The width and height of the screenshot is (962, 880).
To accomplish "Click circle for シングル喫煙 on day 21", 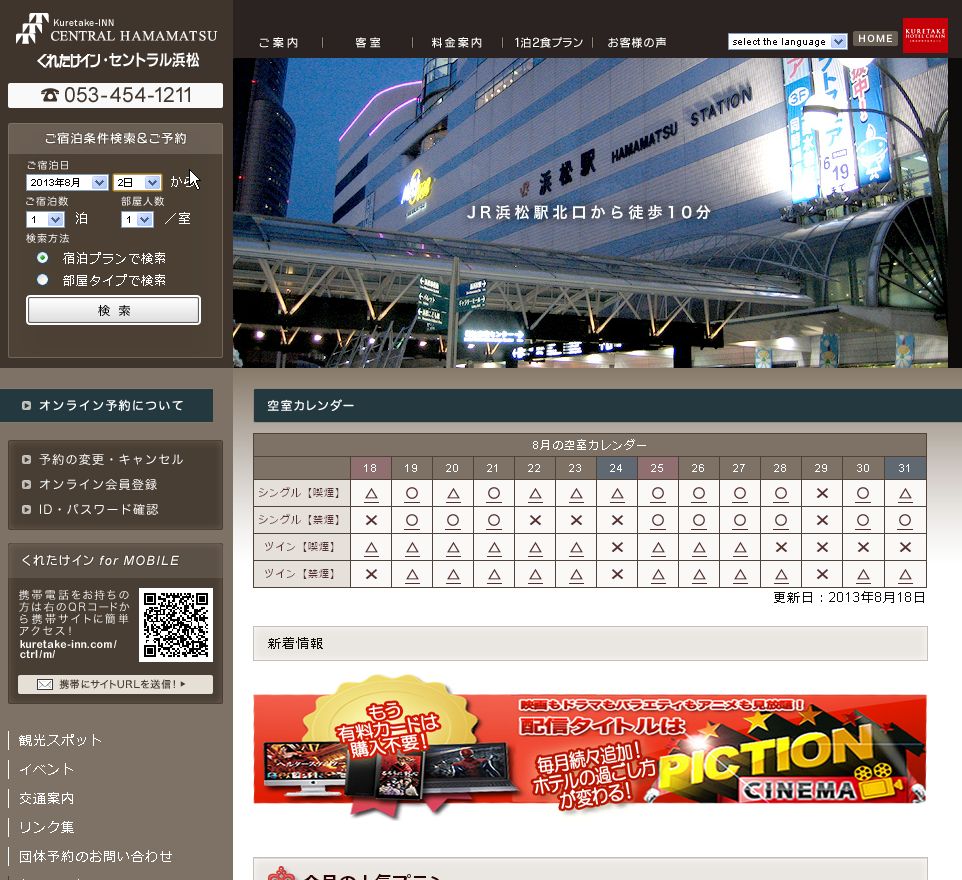I will [494, 494].
